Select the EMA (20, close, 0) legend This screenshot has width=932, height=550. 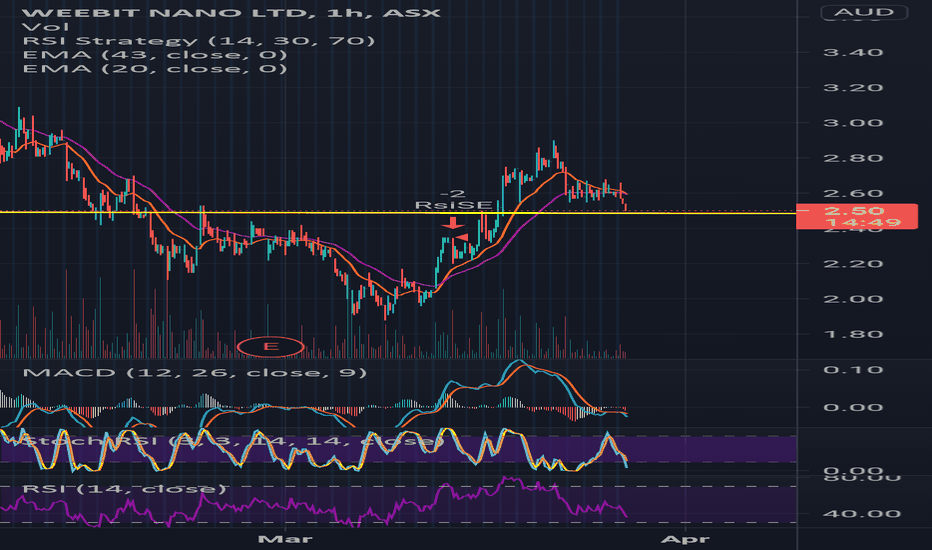point(155,69)
